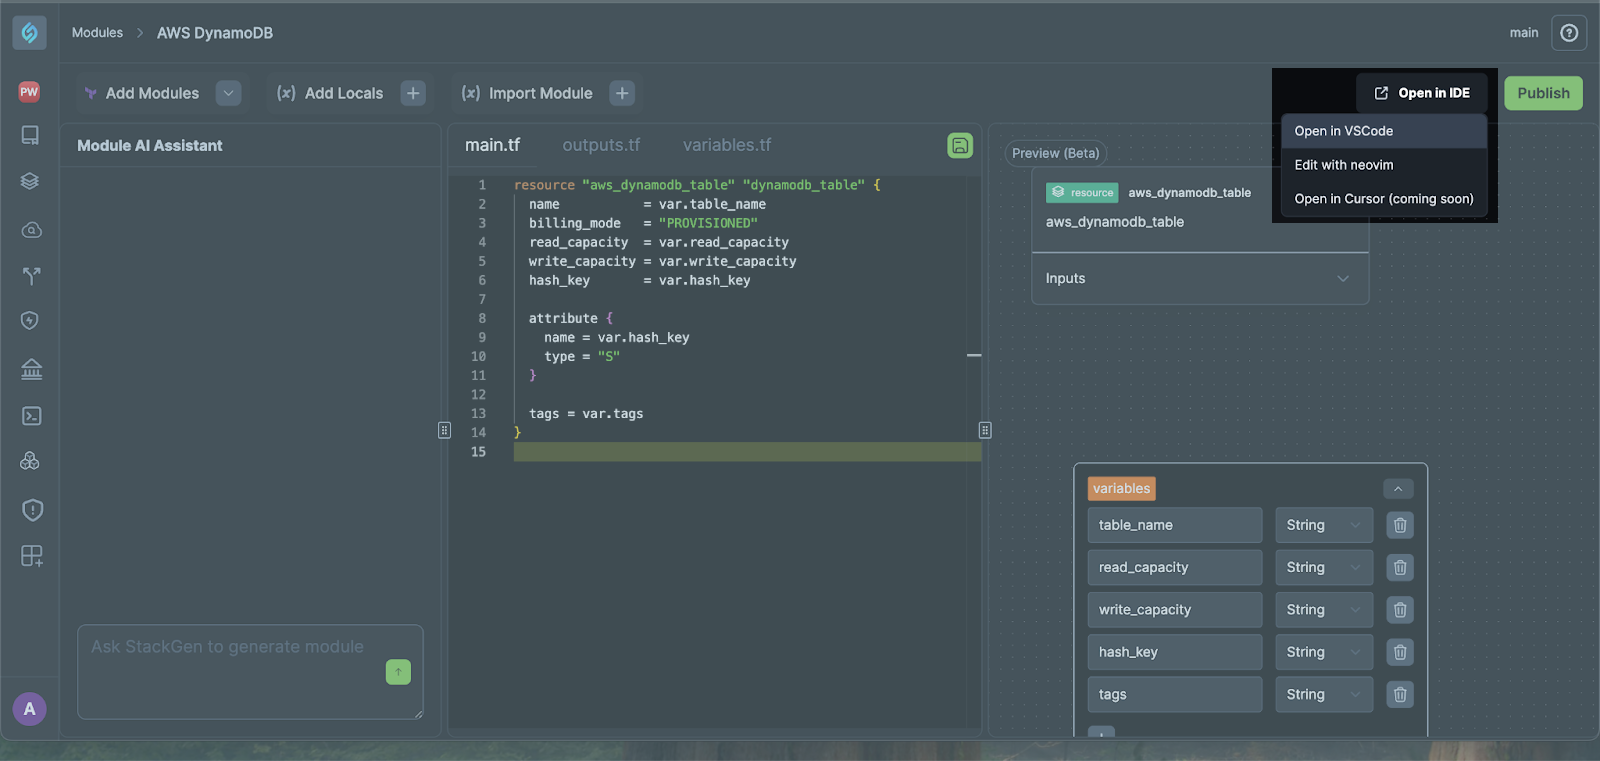Screen dimensions: 1600x761
Task: Click the tags variable name field
Action: [1175, 694]
